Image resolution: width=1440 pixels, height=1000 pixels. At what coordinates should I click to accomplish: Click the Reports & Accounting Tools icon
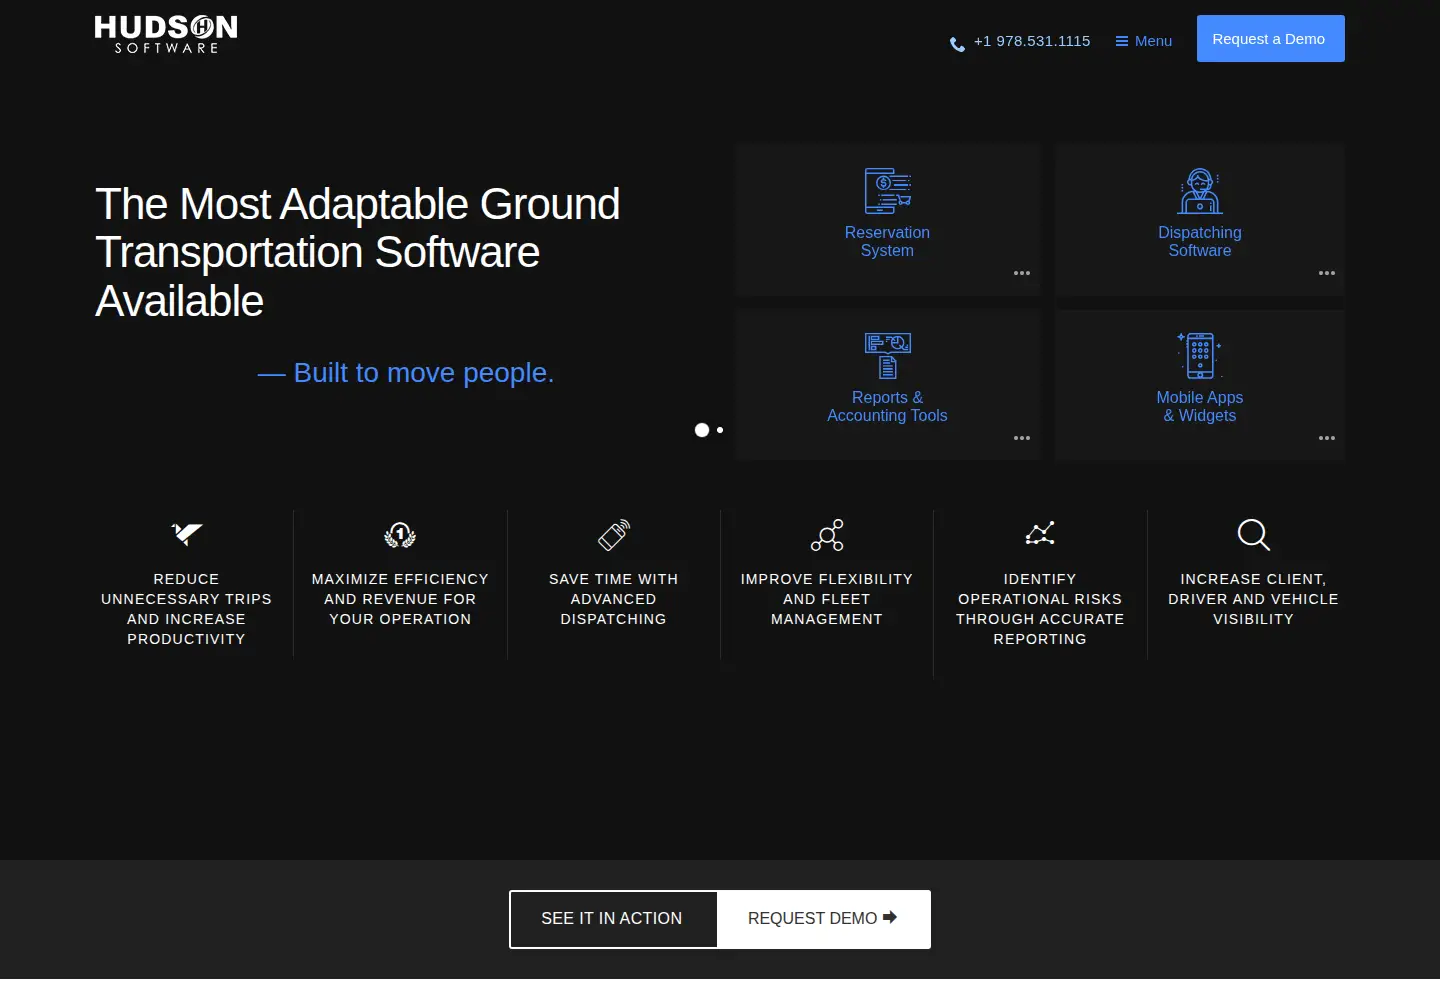887,356
